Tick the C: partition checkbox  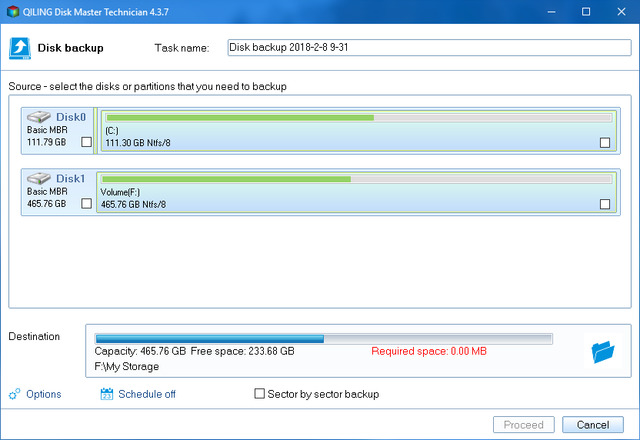click(604, 143)
